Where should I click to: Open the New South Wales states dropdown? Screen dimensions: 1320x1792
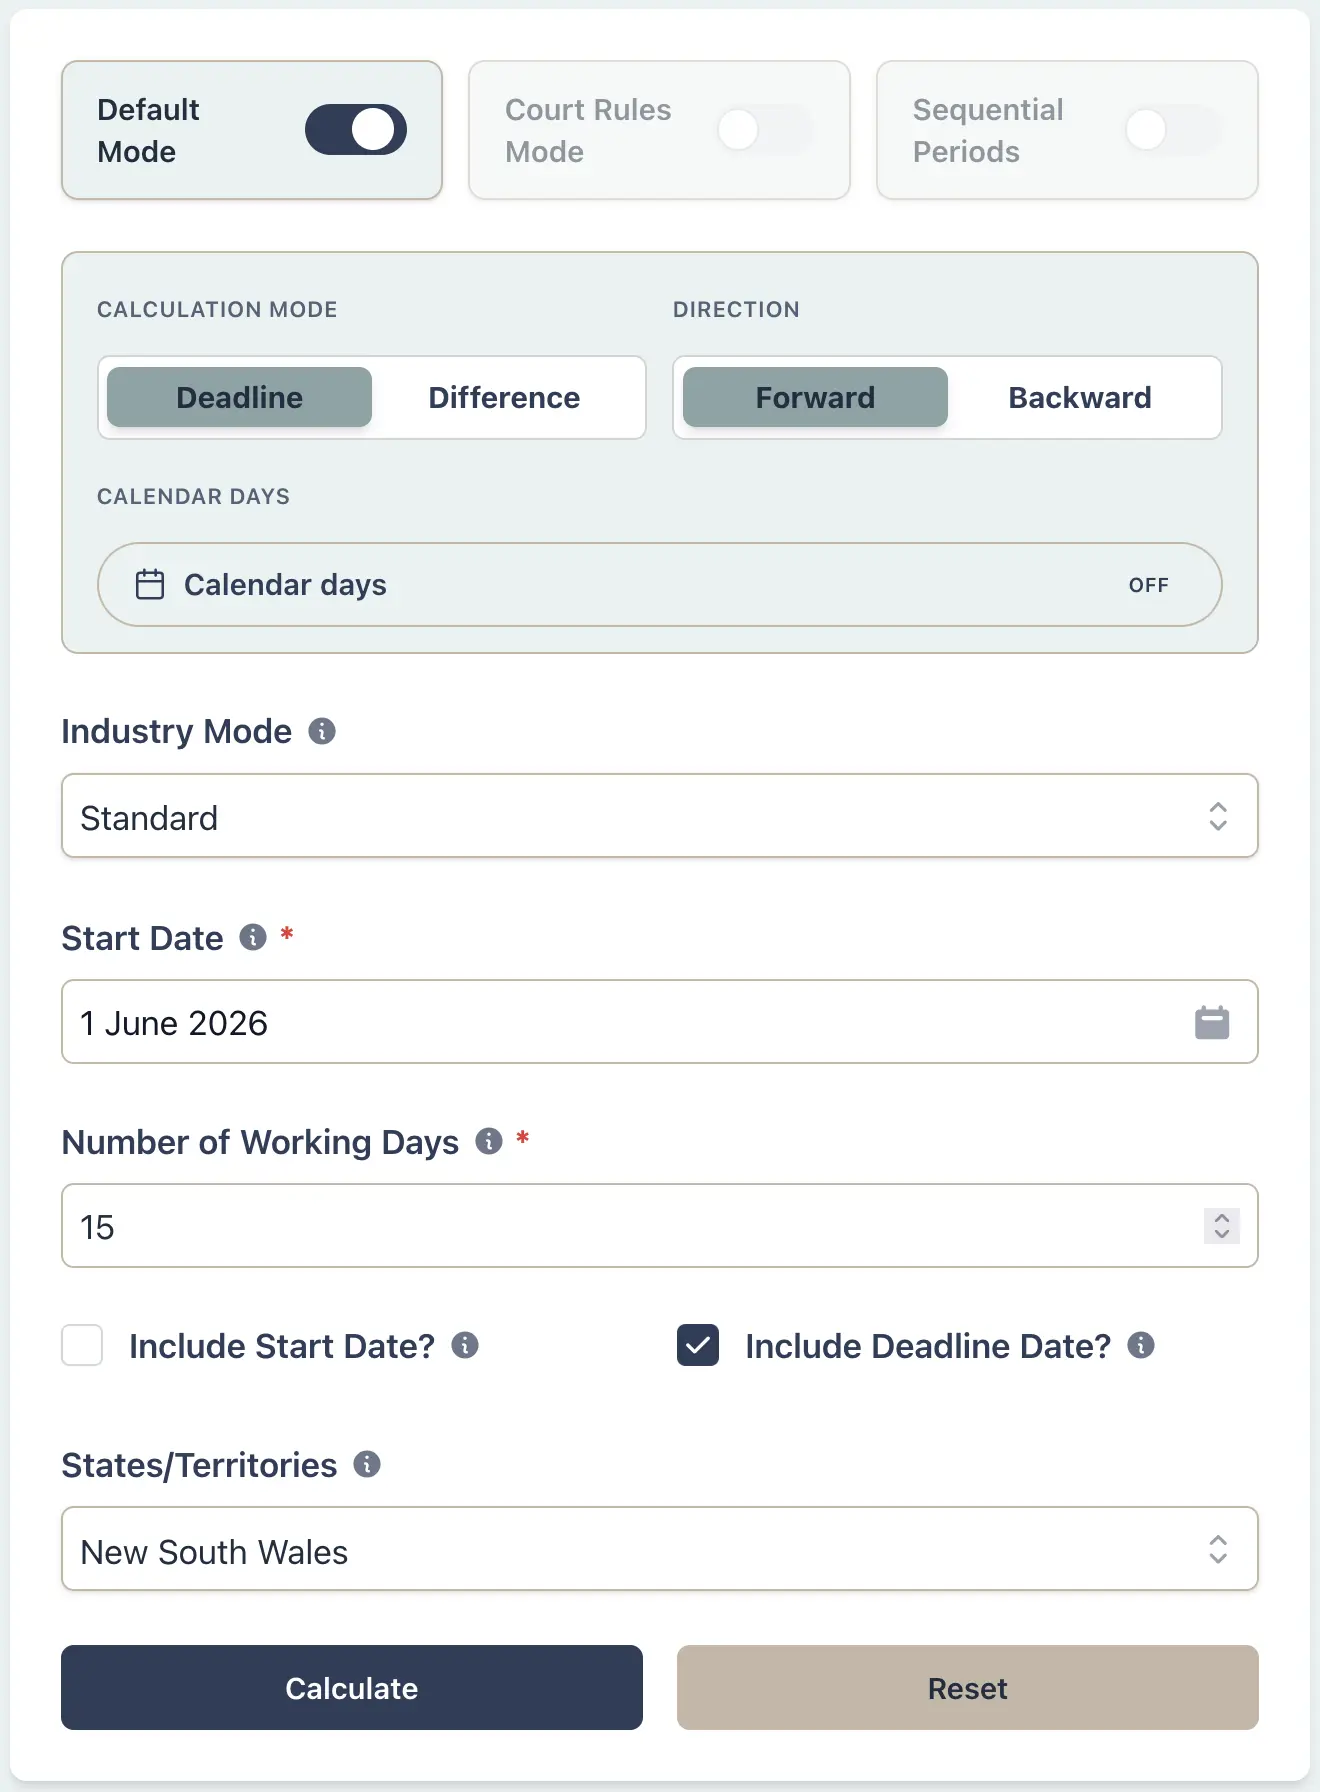tap(659, 1549)
